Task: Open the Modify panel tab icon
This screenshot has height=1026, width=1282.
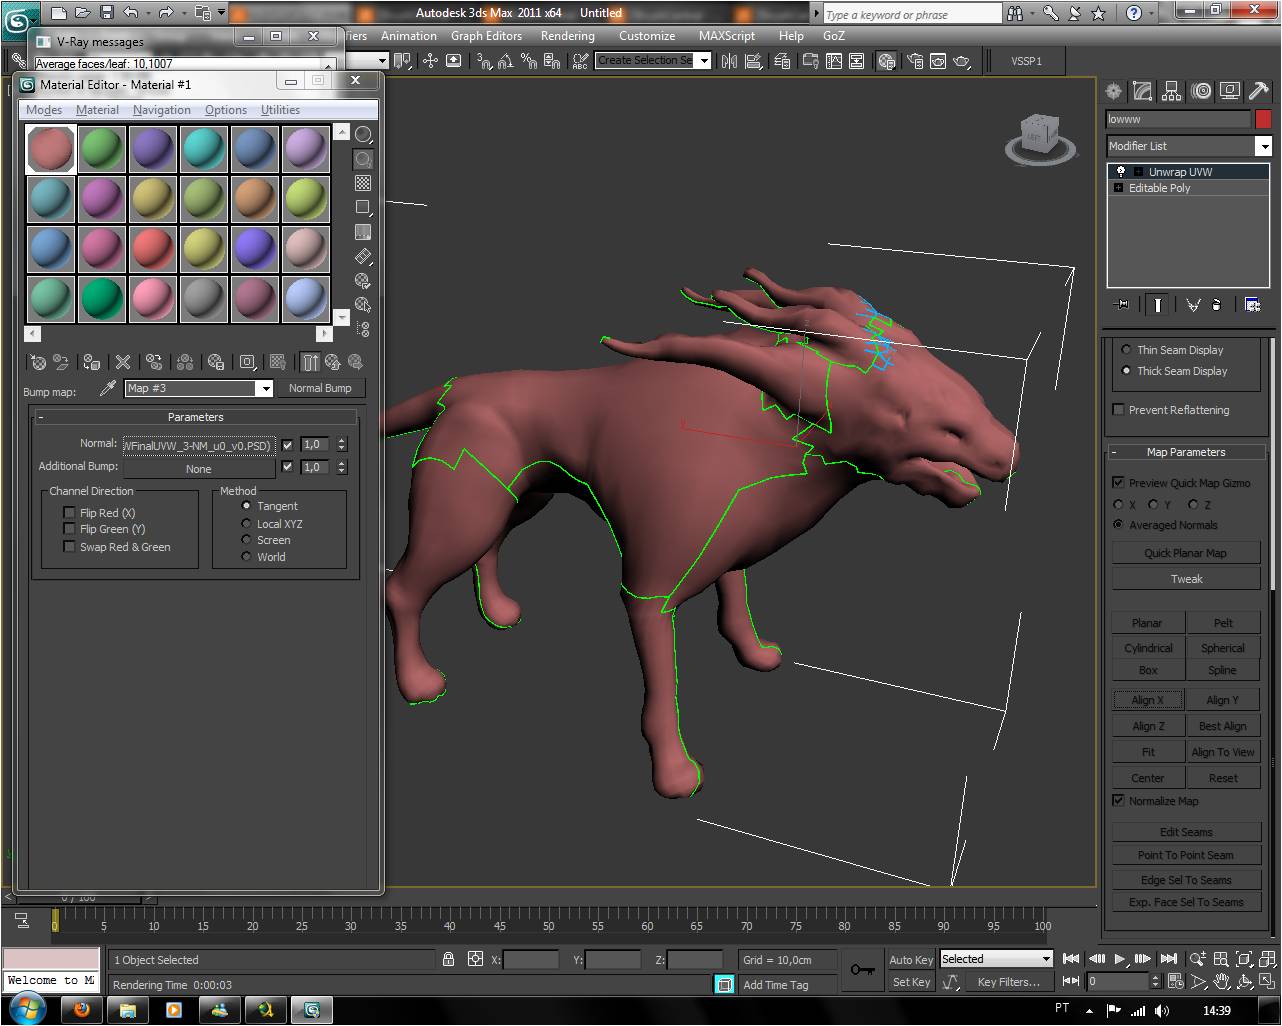Action: point(1142,92)
